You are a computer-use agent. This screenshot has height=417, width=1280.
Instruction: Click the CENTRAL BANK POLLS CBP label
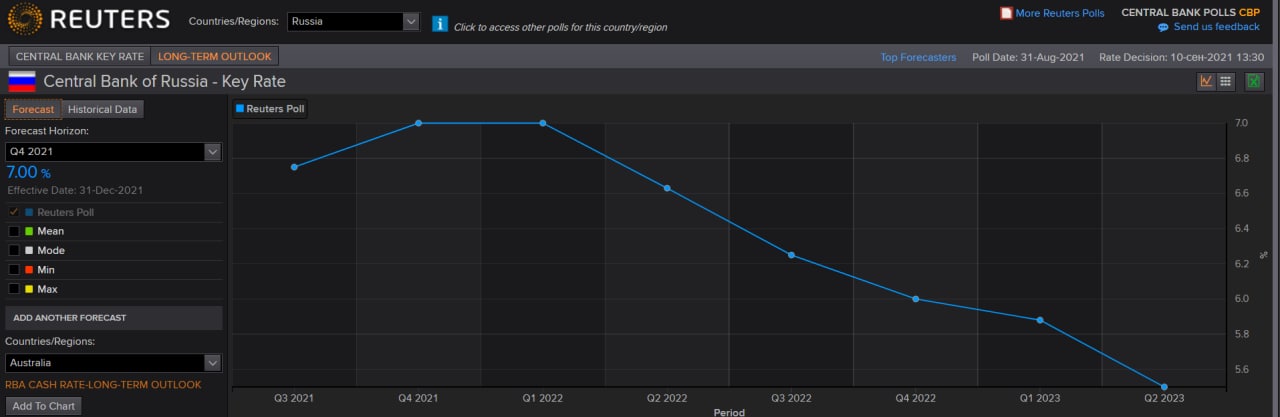click(1191, 13)
